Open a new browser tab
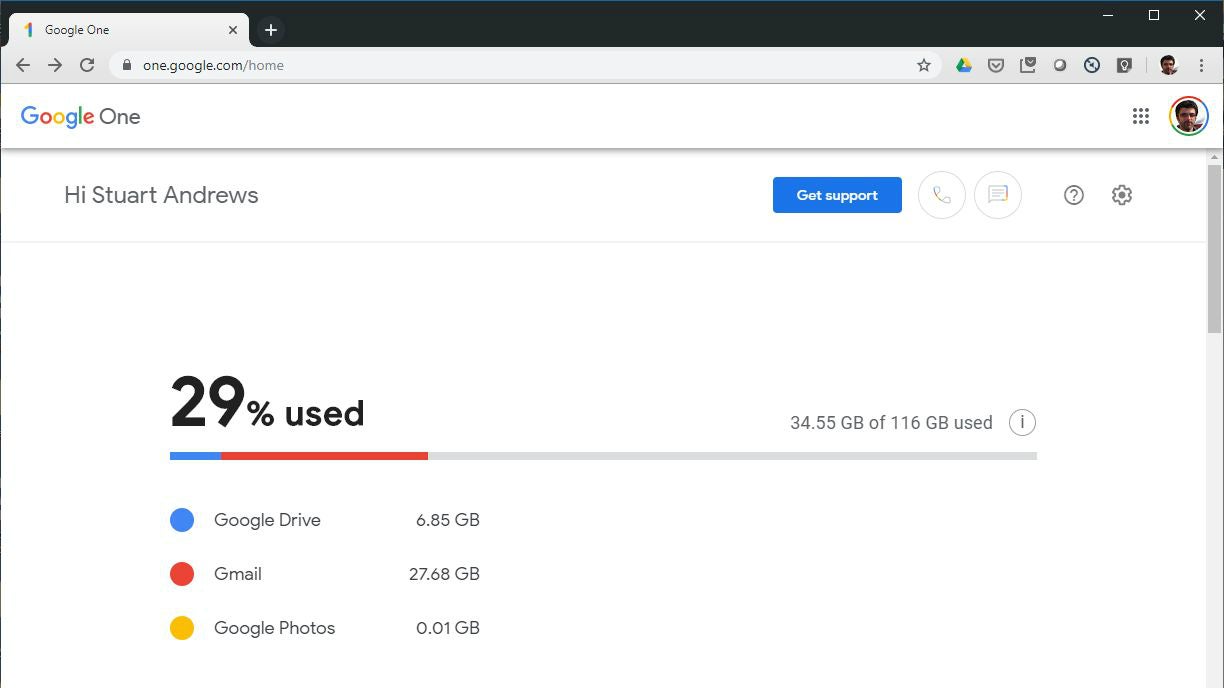Screen dimensions: 1224x688 (x=271, y=30)
